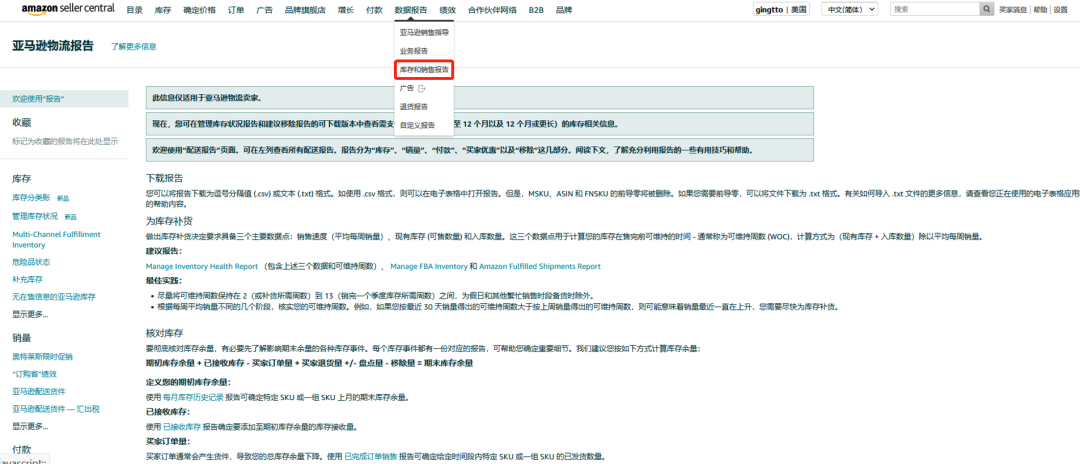Click the 此信息仅适用于亚马逊物流卖家 notice
The image size is (1080, 464).
click(479, 98)
